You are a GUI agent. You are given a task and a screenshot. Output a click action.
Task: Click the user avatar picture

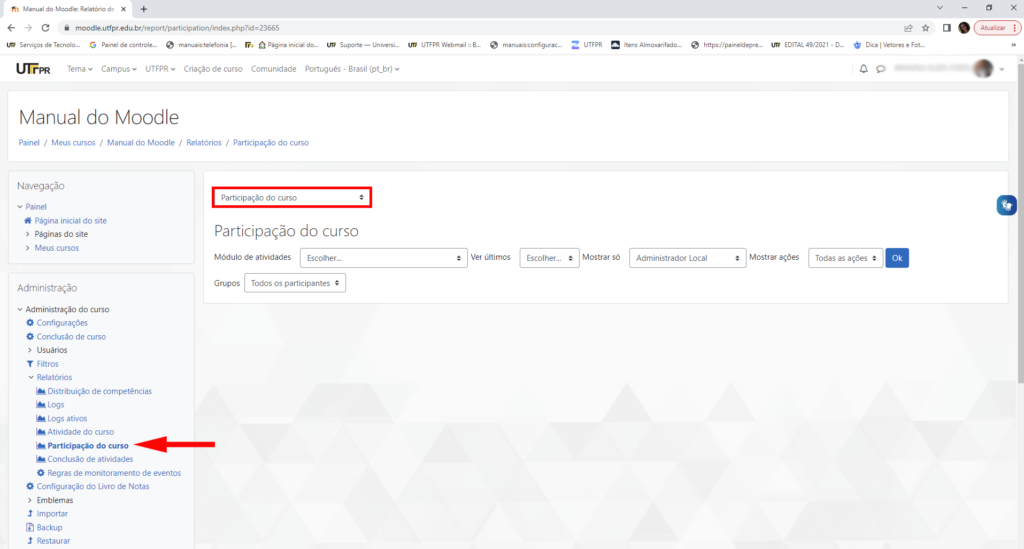point(983,69)
